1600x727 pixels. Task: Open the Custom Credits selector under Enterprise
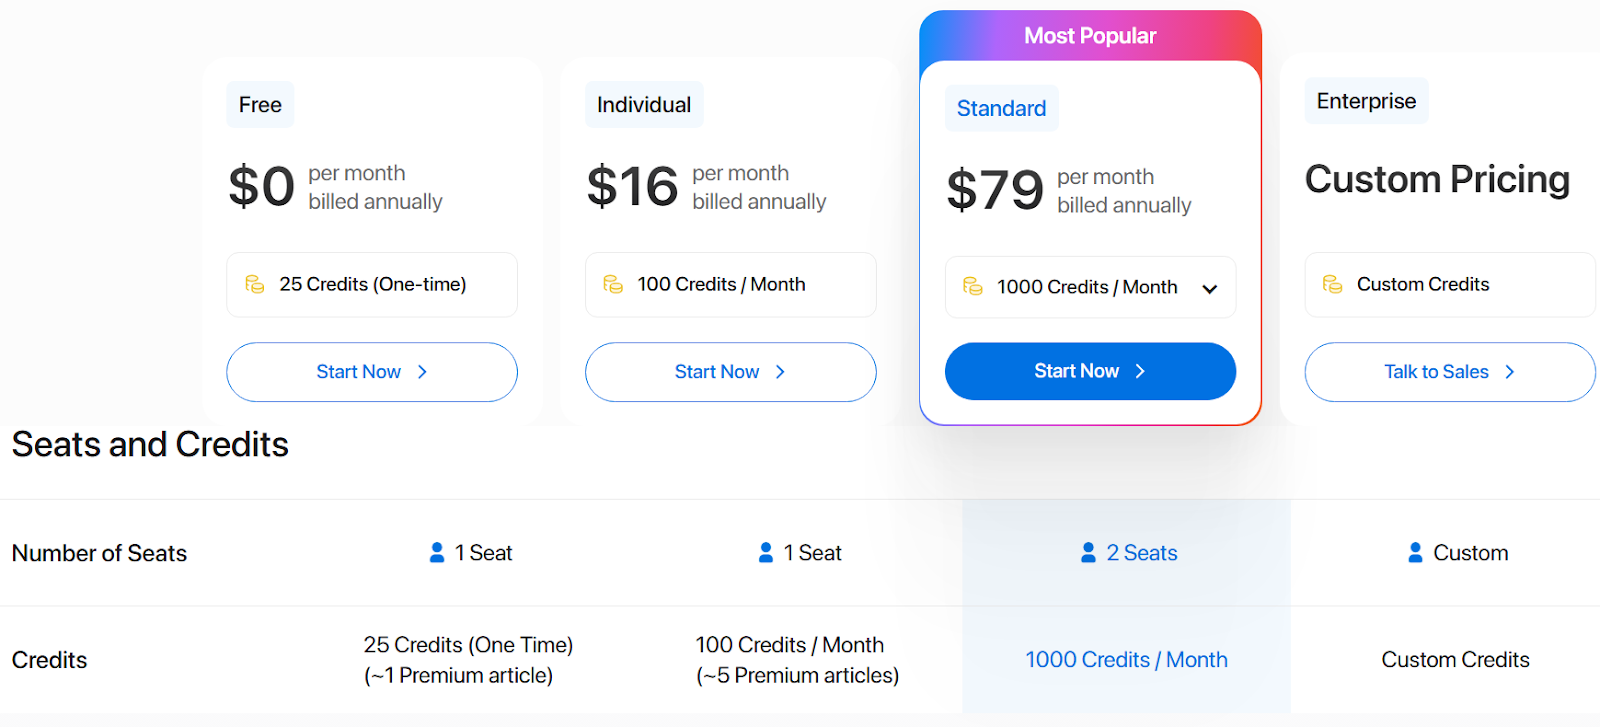[x=1448, y=284]
